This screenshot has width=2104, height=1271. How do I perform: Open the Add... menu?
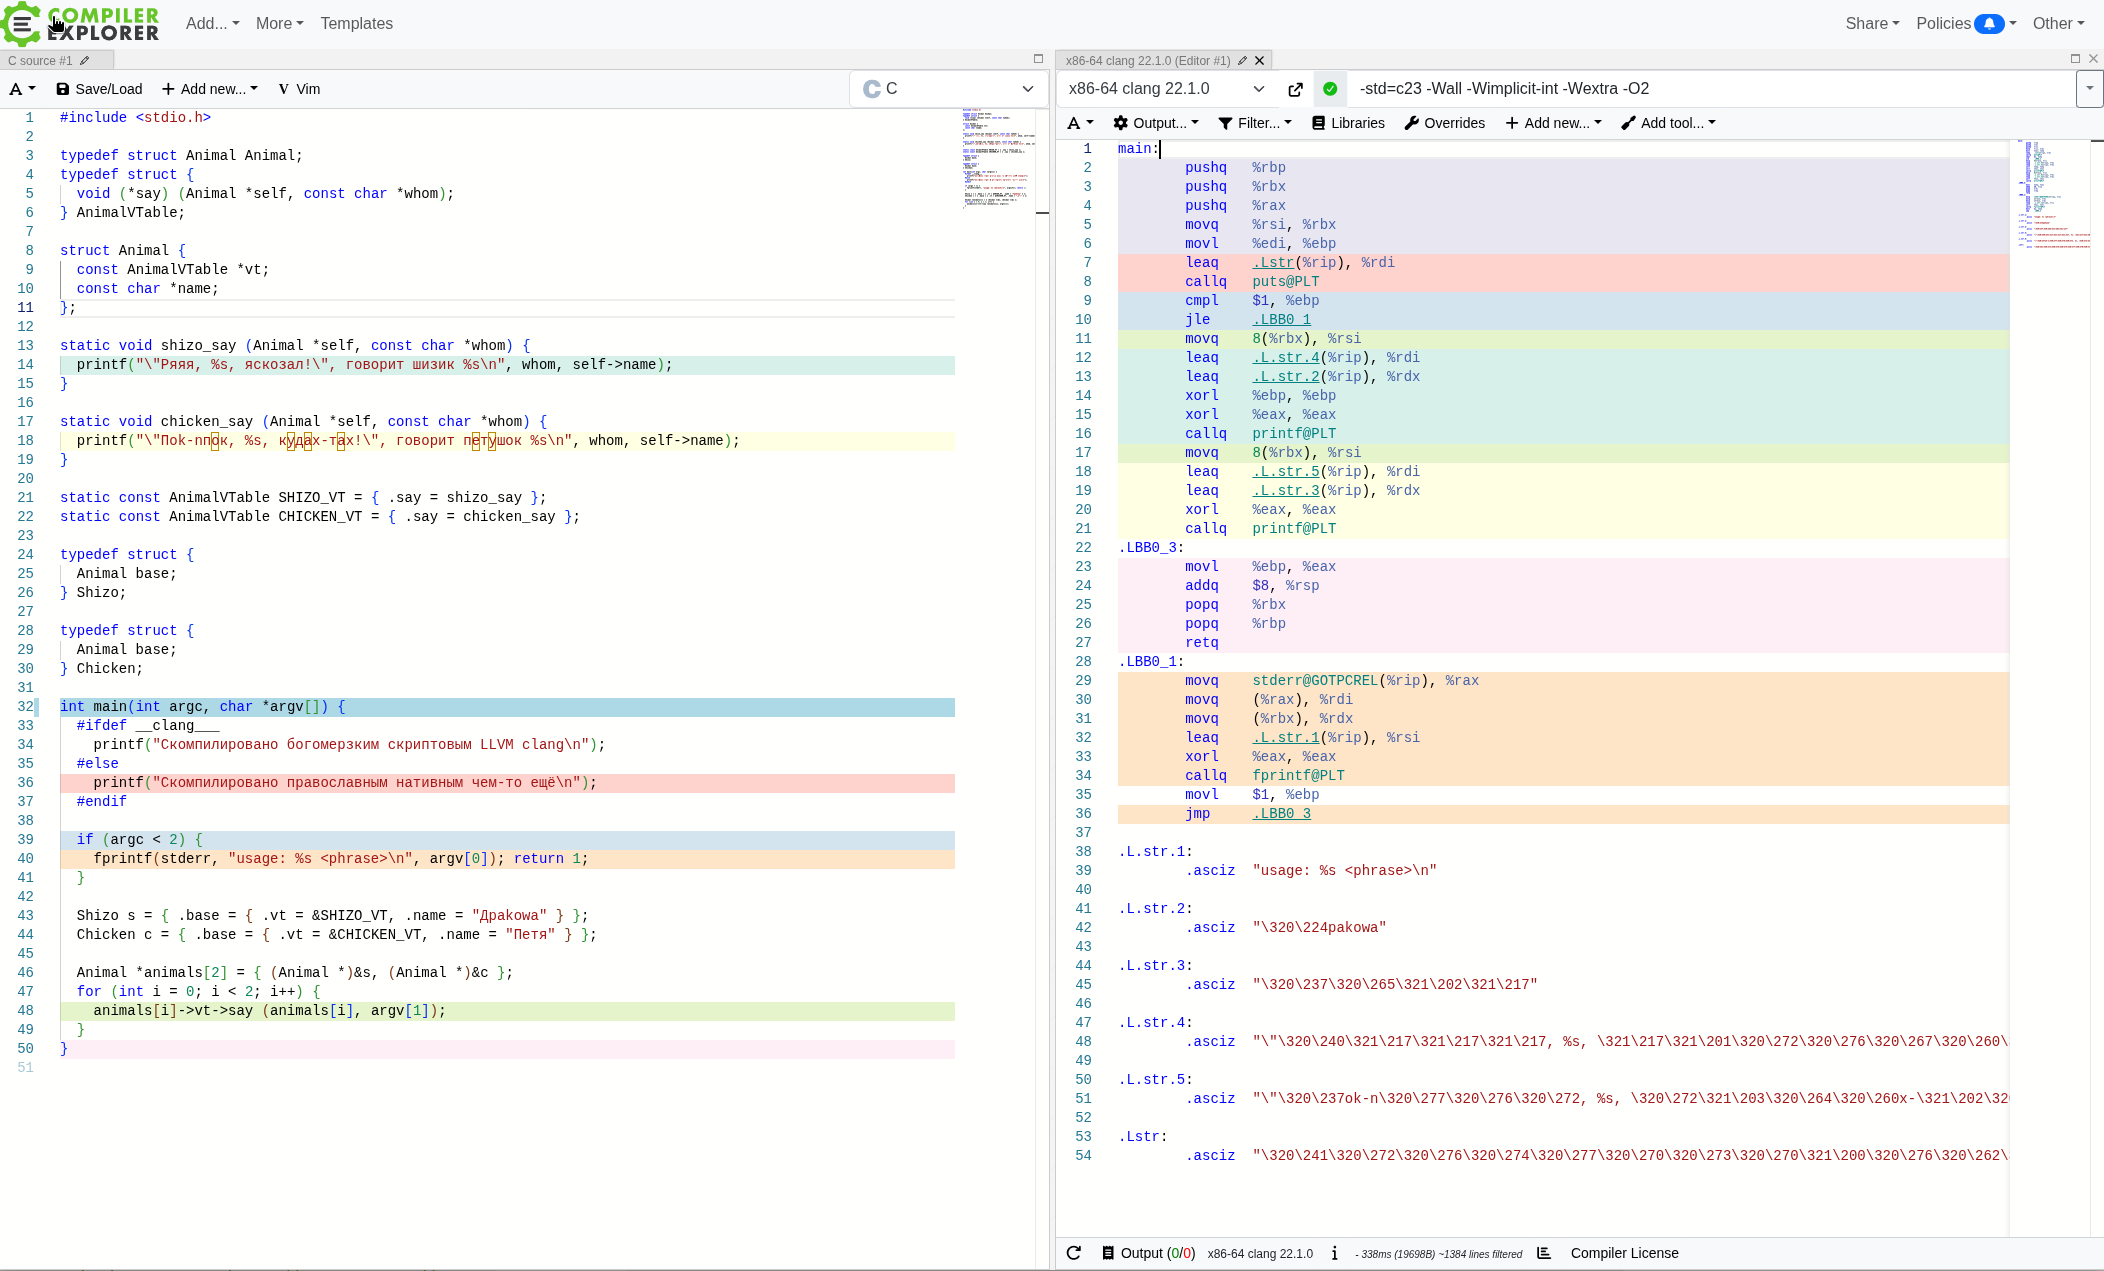(212, 23)
